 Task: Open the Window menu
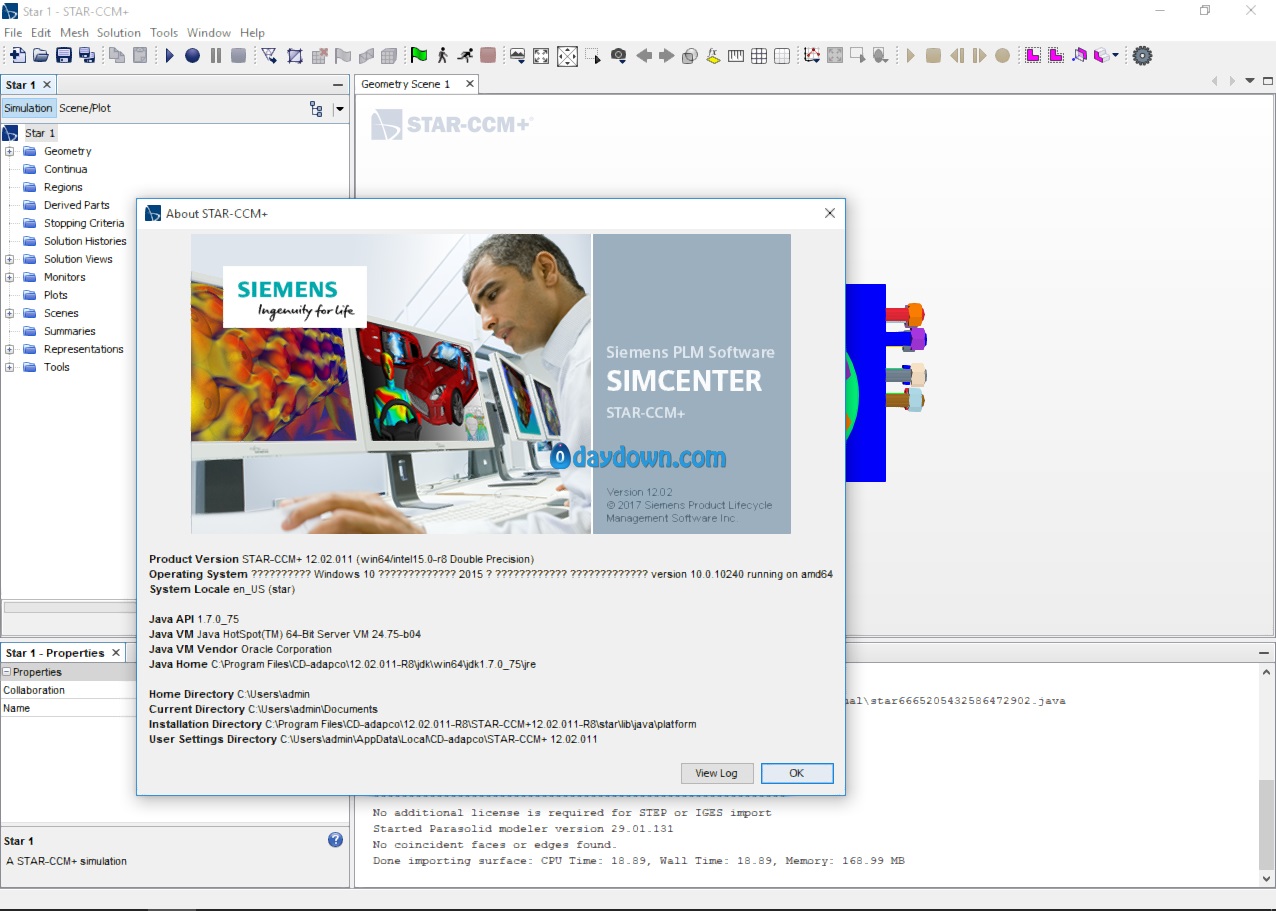point(209,33)
